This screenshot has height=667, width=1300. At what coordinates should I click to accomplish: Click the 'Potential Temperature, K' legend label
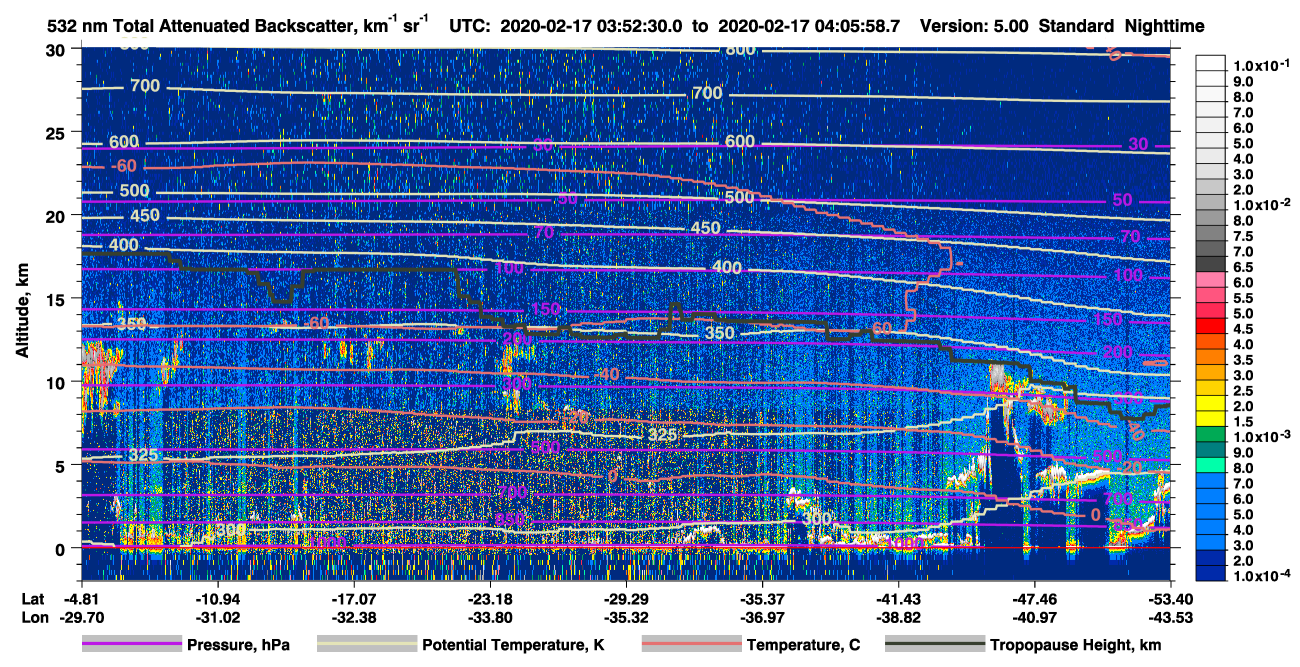[513, 646]
